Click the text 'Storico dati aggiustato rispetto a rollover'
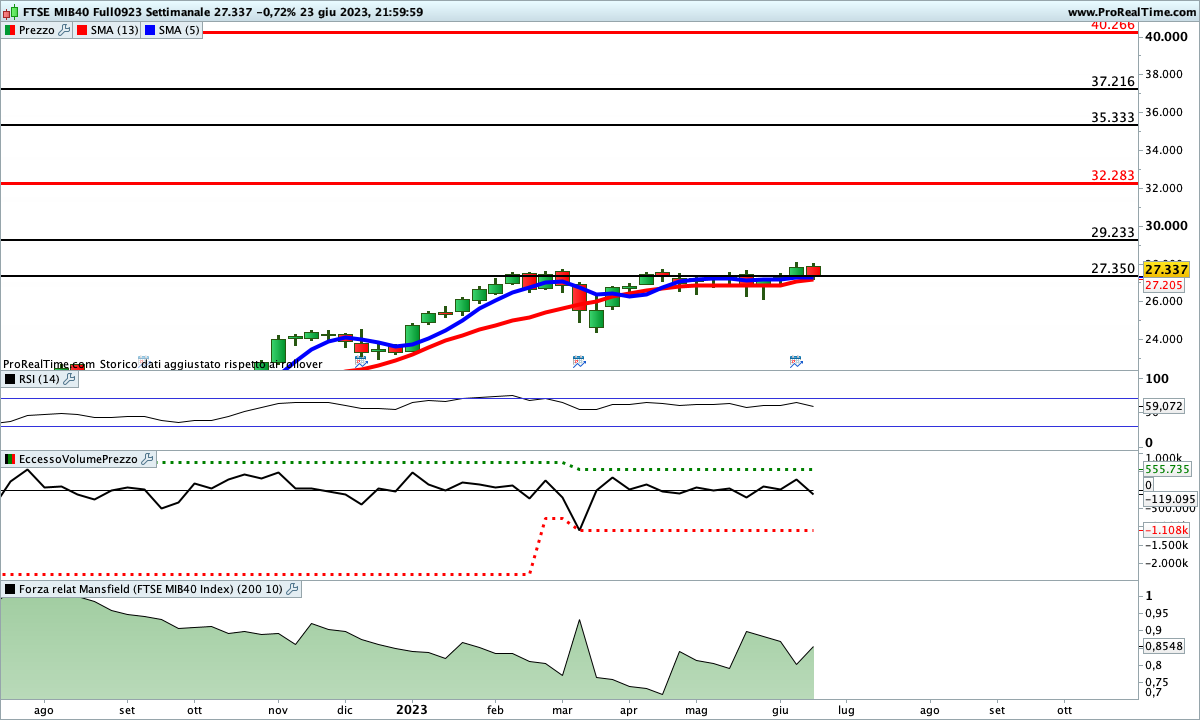Image resolution: width=1200 pixels, height=720 pixels. [x=211, y=364]
